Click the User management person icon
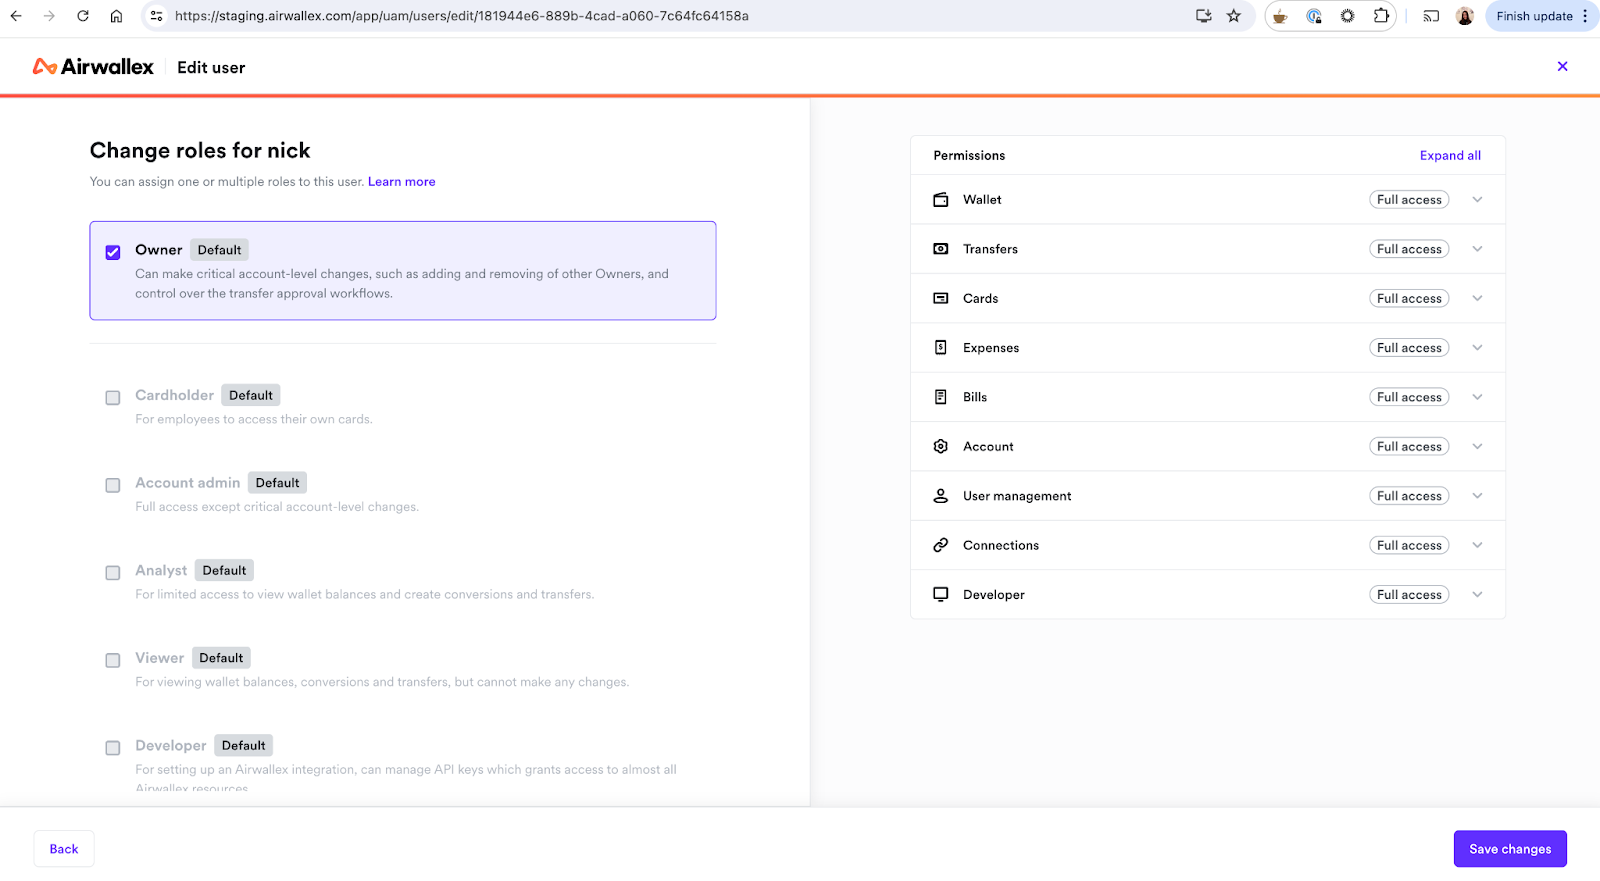This screenshot has height=881, width=1600. (940, 496)
